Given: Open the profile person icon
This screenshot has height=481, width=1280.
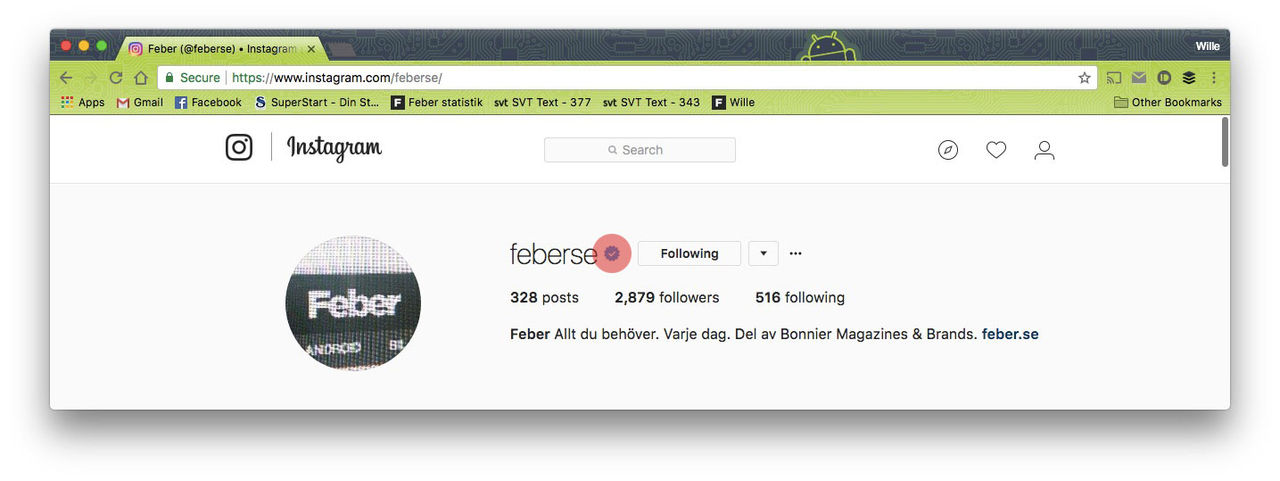Looking at the screenshot, I should click(1044, 150).
